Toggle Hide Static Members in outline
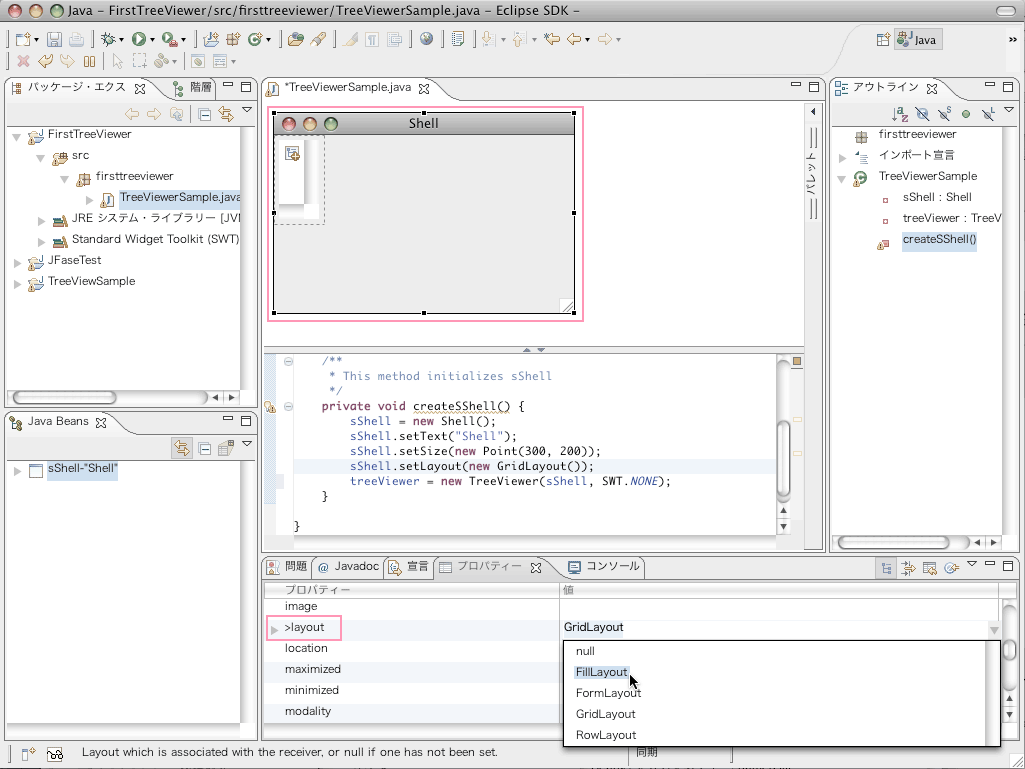 click(x=944, y=114)
